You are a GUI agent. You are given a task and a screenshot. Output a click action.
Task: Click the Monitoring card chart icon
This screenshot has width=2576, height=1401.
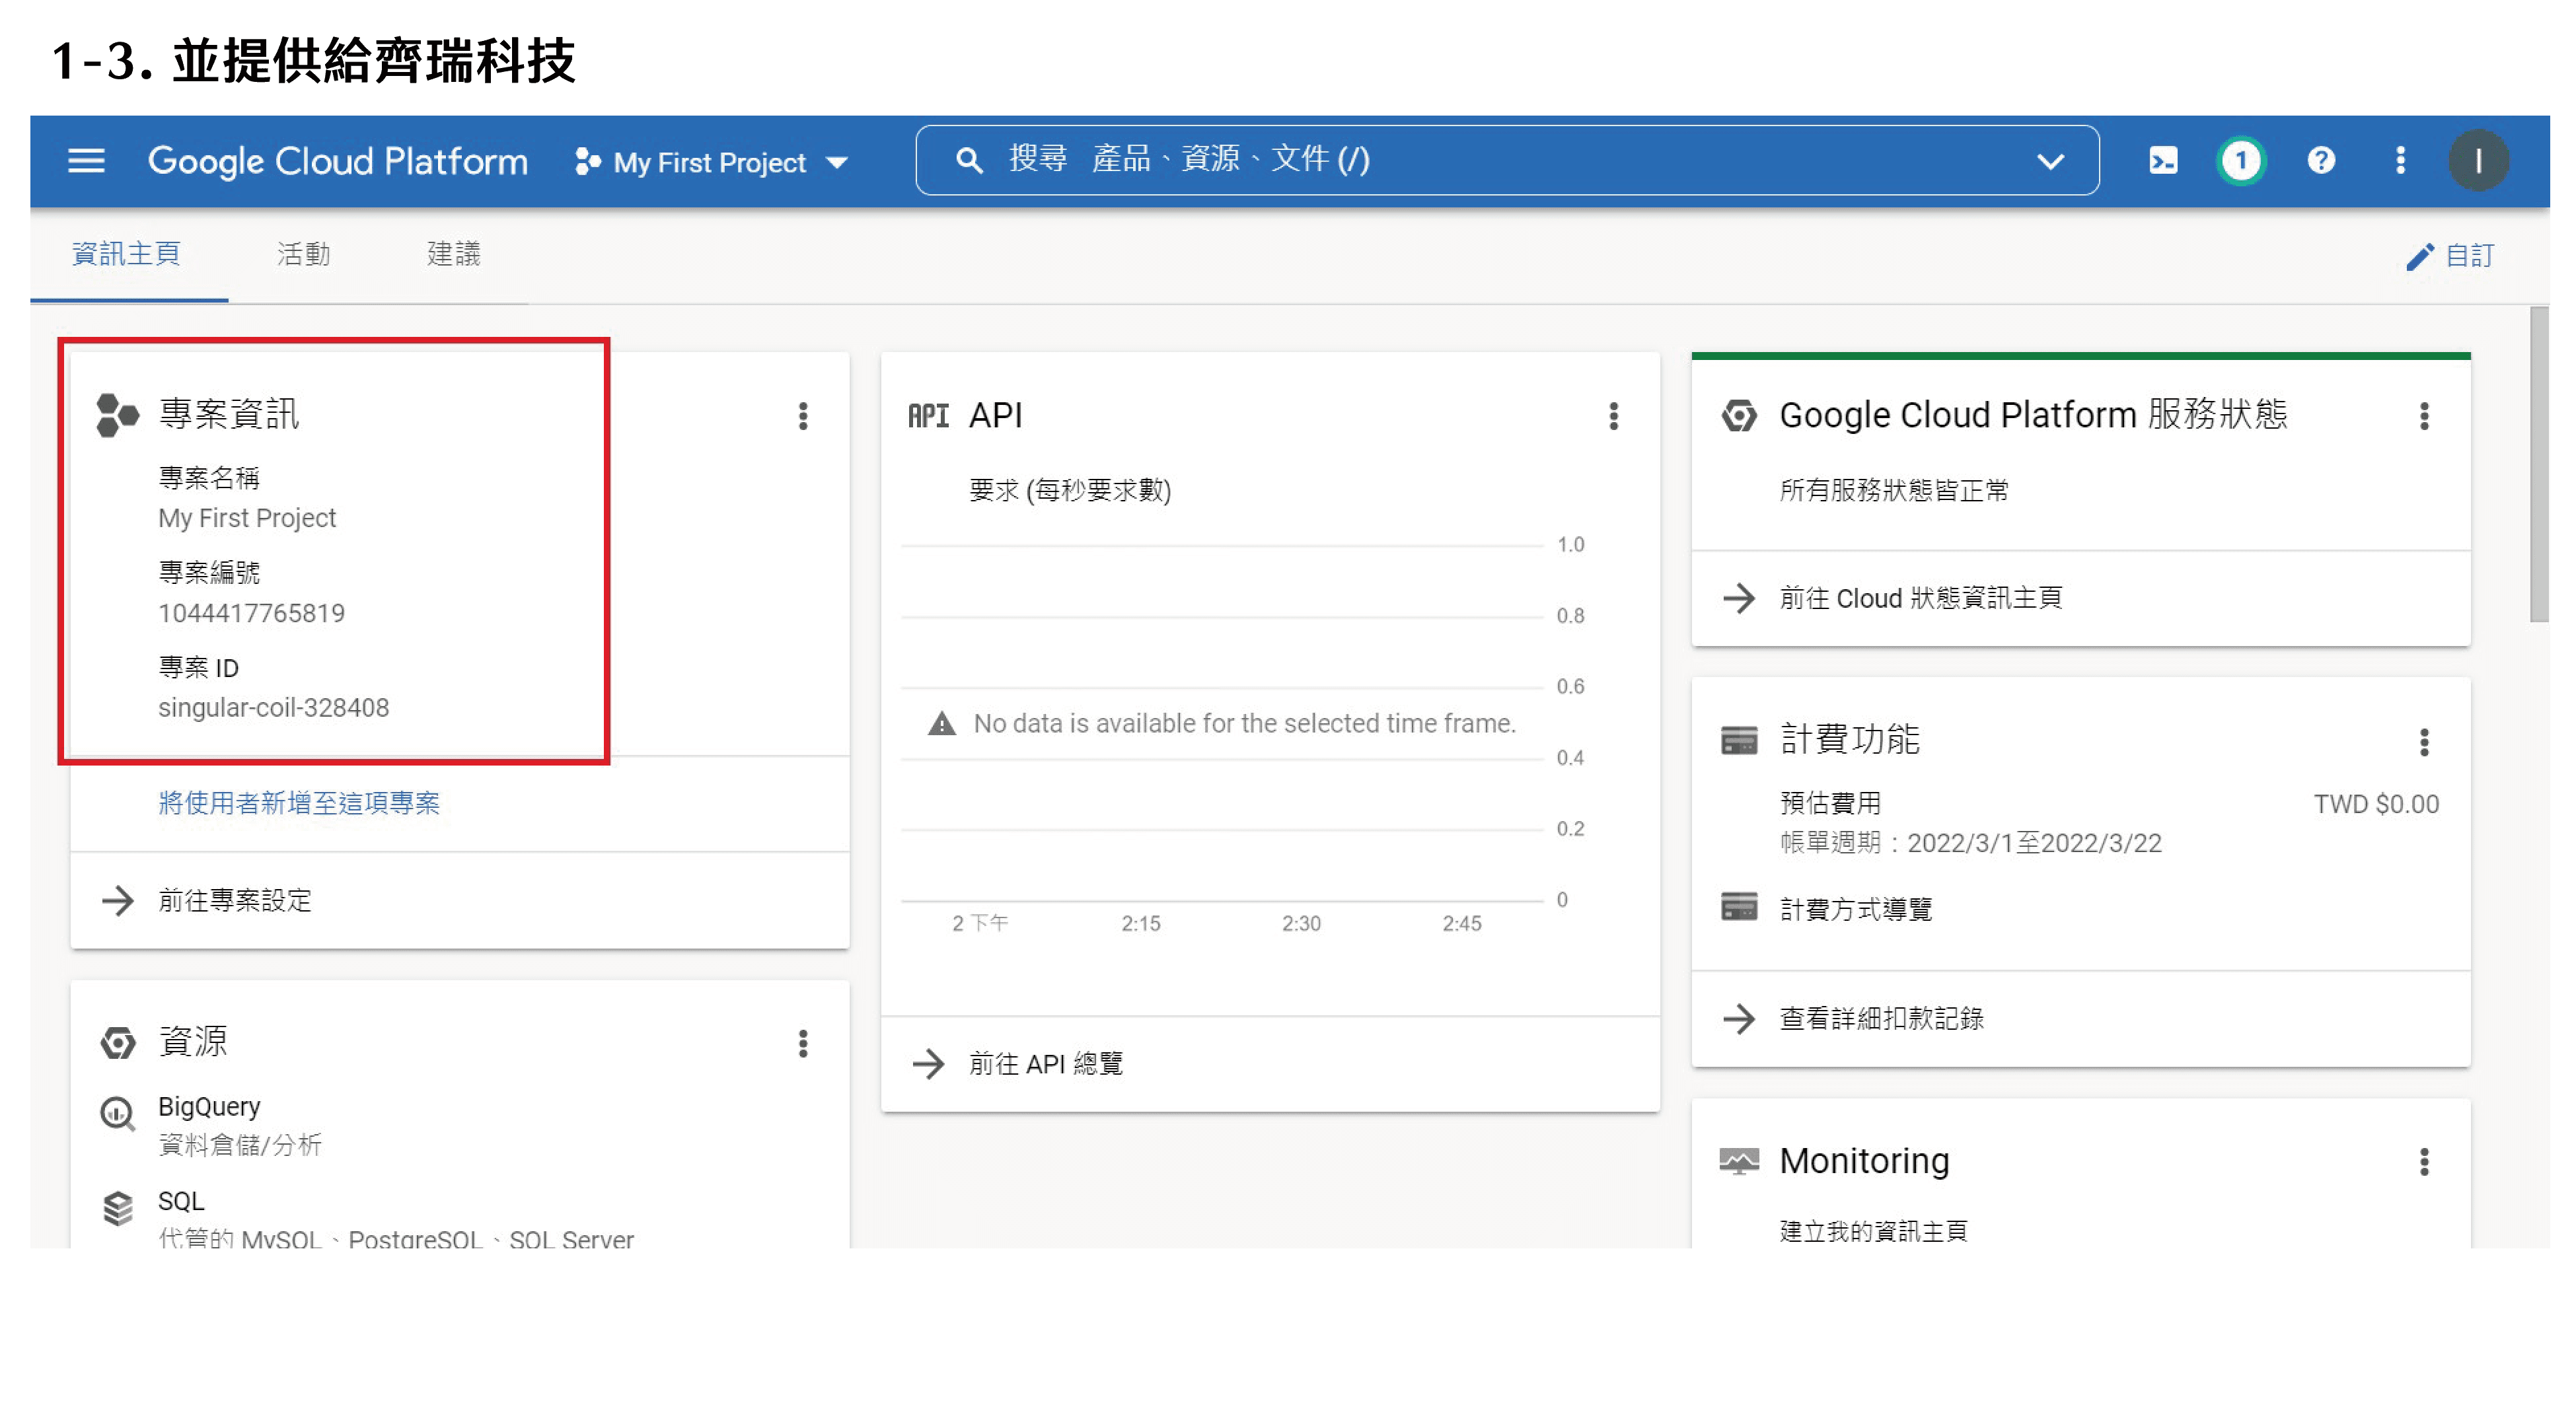pyautogui.click(x=1739, y=1161)
